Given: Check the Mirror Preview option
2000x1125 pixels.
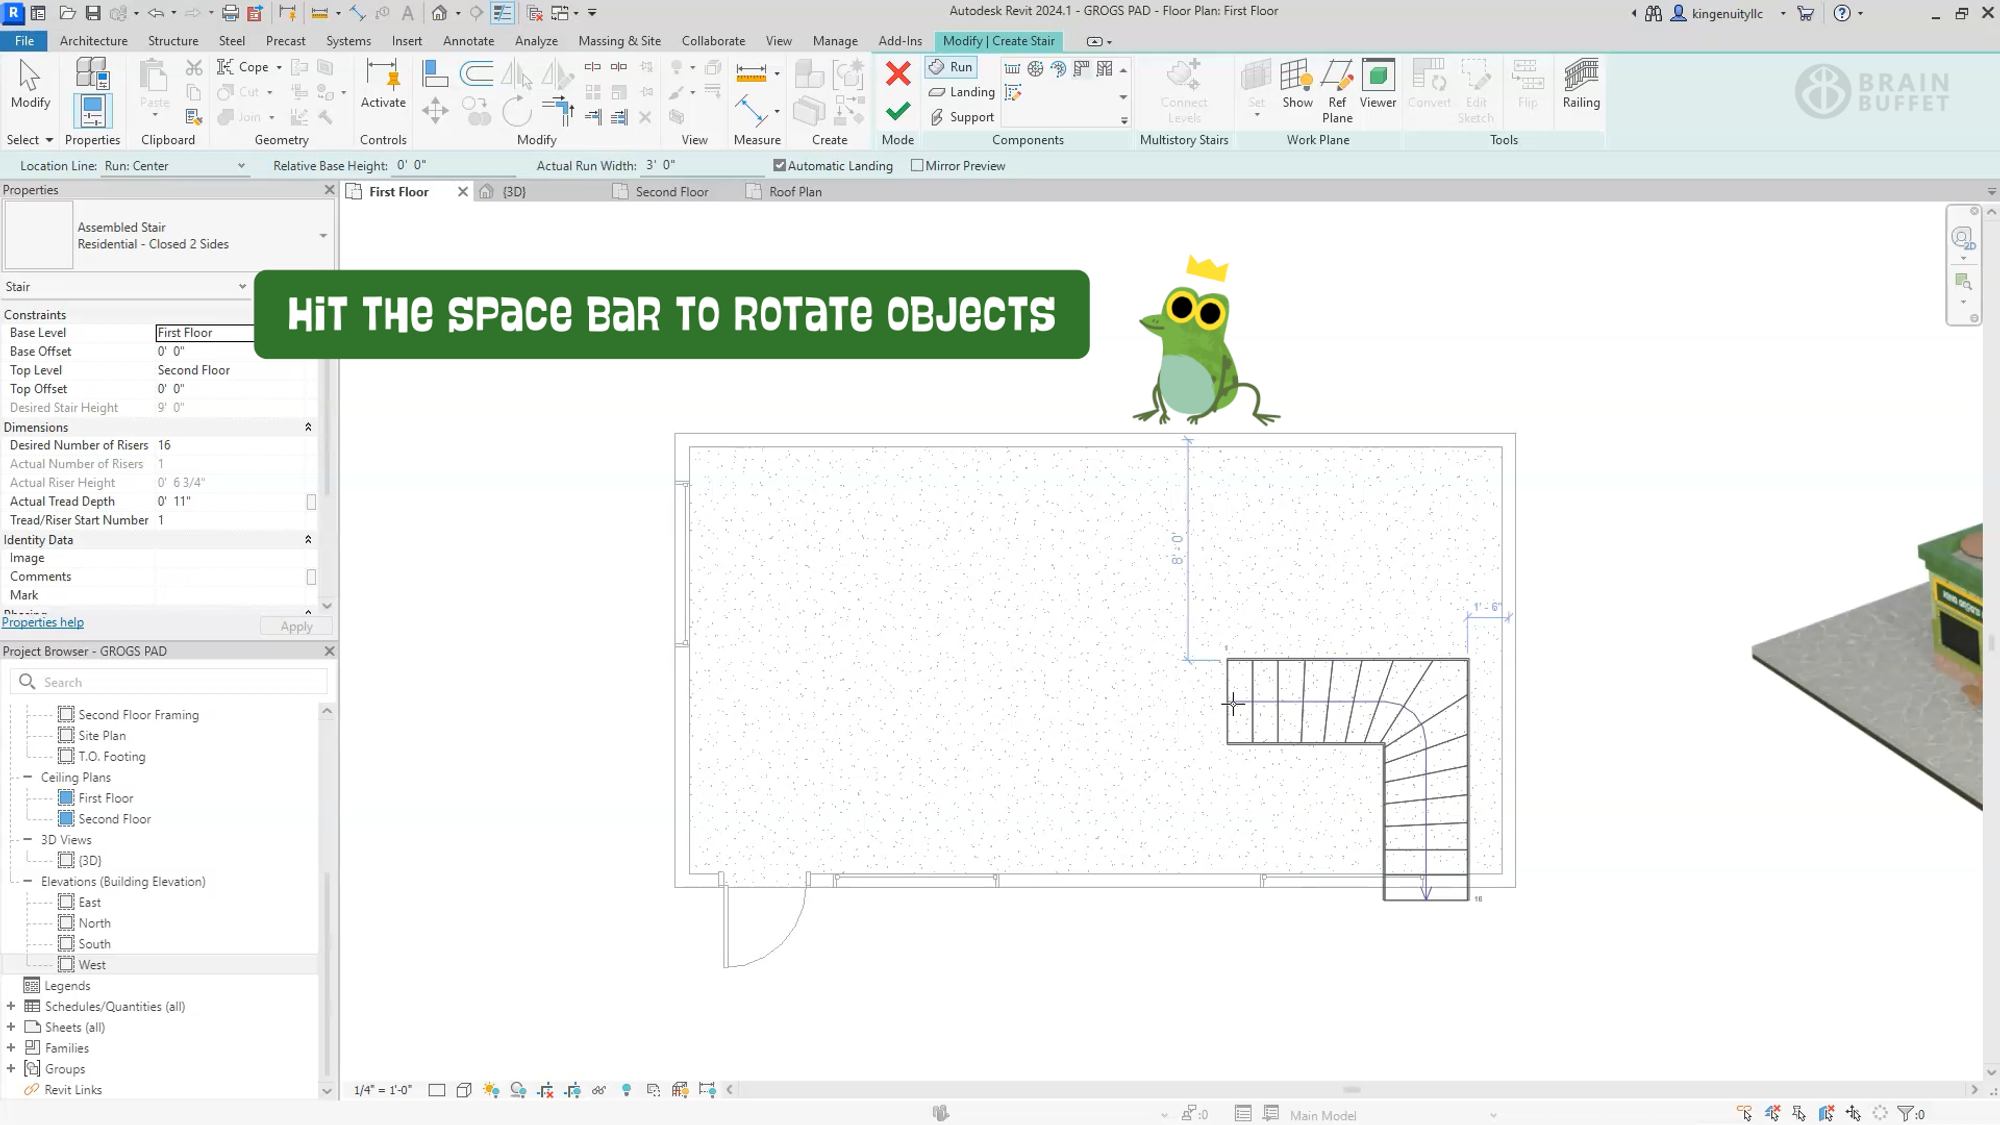Looking at the screenshot, I should [917, 165].
